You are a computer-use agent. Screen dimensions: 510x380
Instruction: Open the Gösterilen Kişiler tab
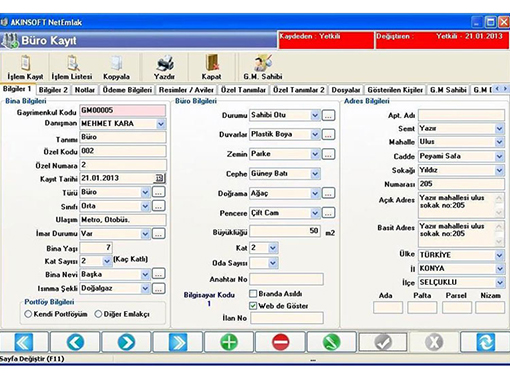coord(395,90)
